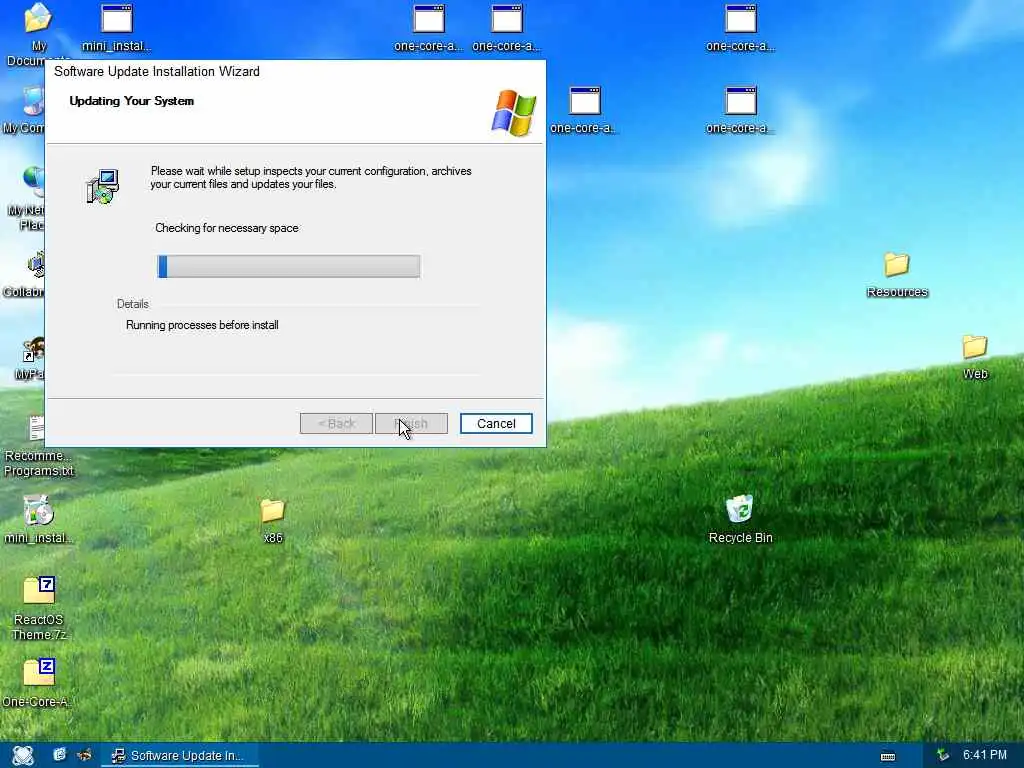Click the 6:41 PM taskbar clock
This screenshot has width=1024, height=768.
coord(985,755)
